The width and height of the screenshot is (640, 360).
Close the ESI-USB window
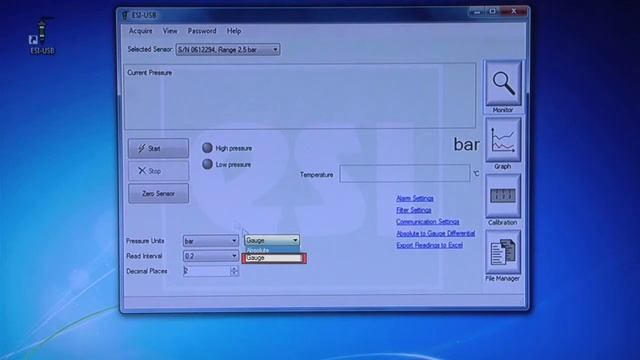(x=514, y=12)
